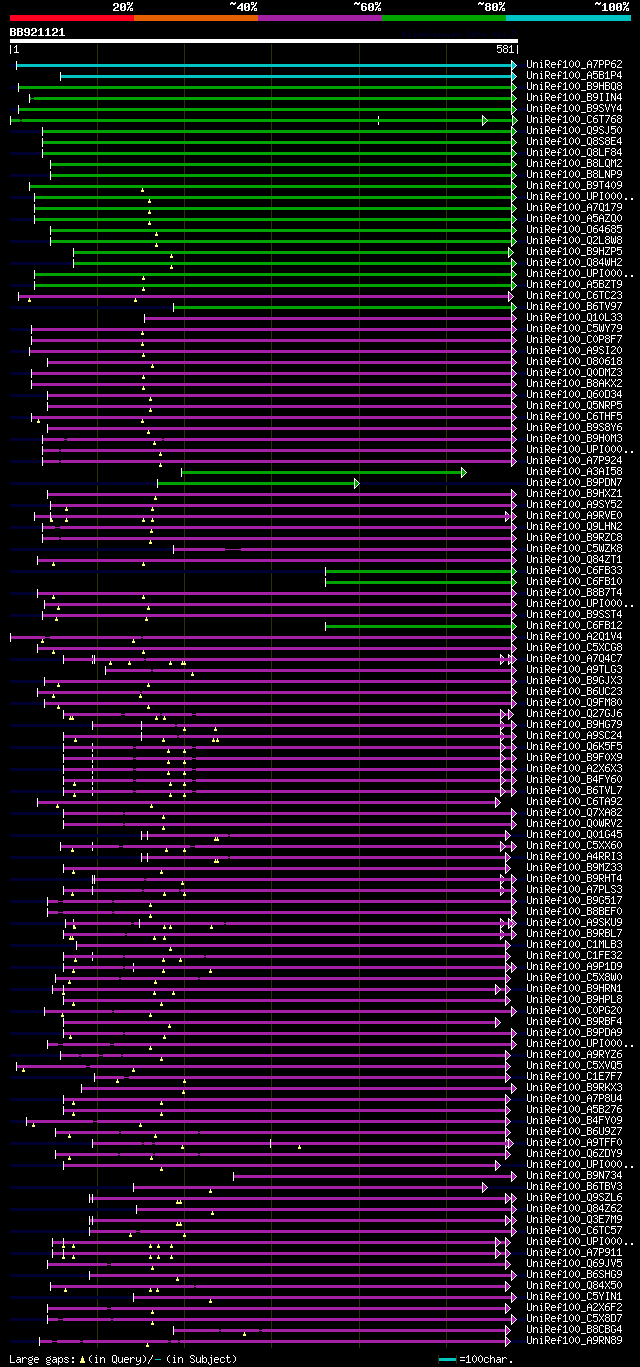Click the purple ~60% identity legend segment
Viewport: 640px width, 1367px height.
[320, 17]
